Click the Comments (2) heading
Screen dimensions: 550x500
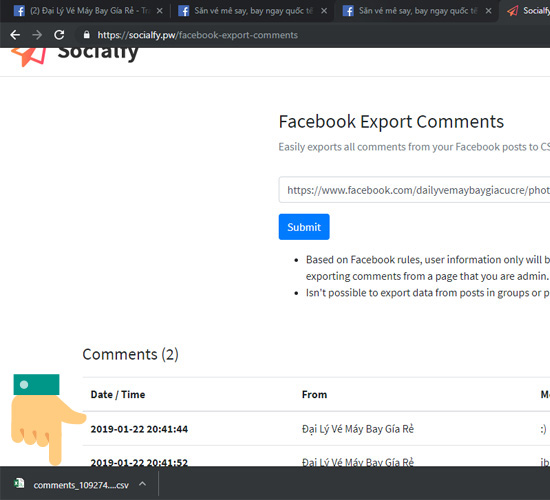[x=130, y=354]
